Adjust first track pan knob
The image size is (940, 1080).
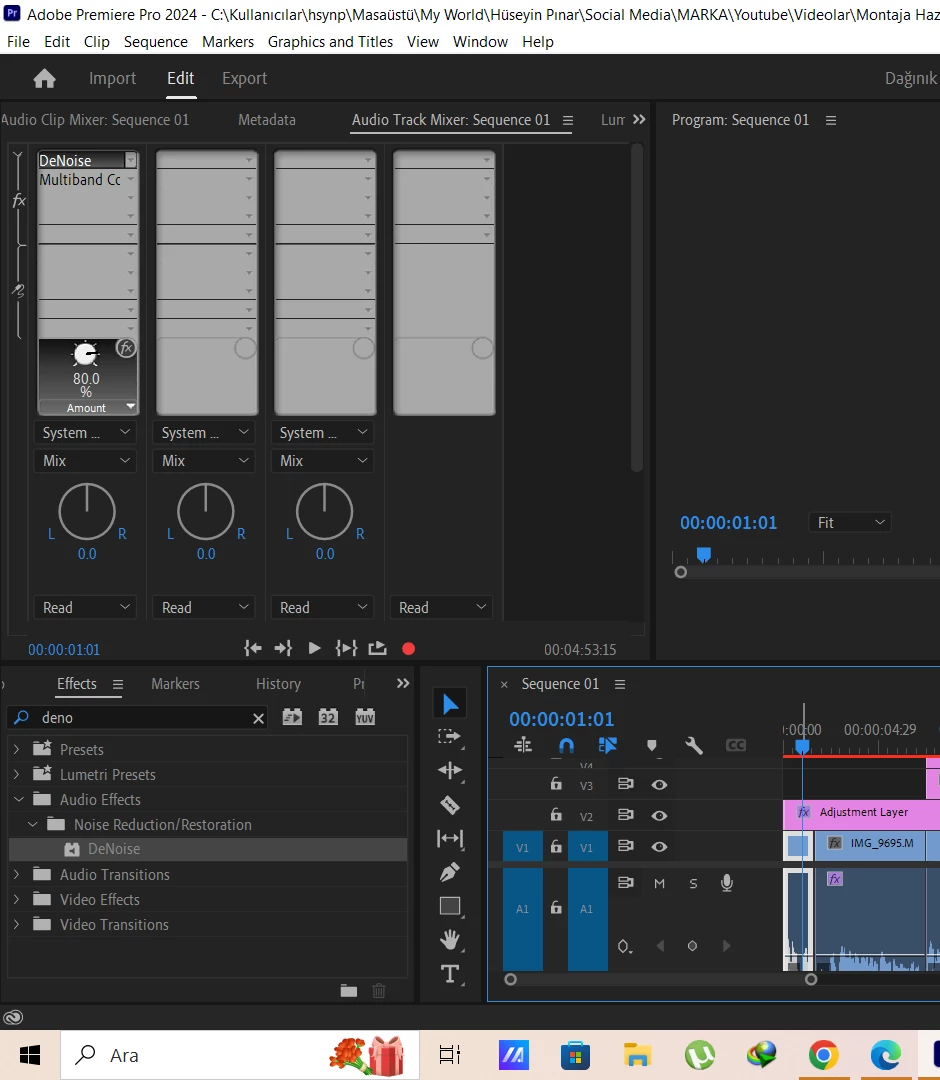point(87,511)
